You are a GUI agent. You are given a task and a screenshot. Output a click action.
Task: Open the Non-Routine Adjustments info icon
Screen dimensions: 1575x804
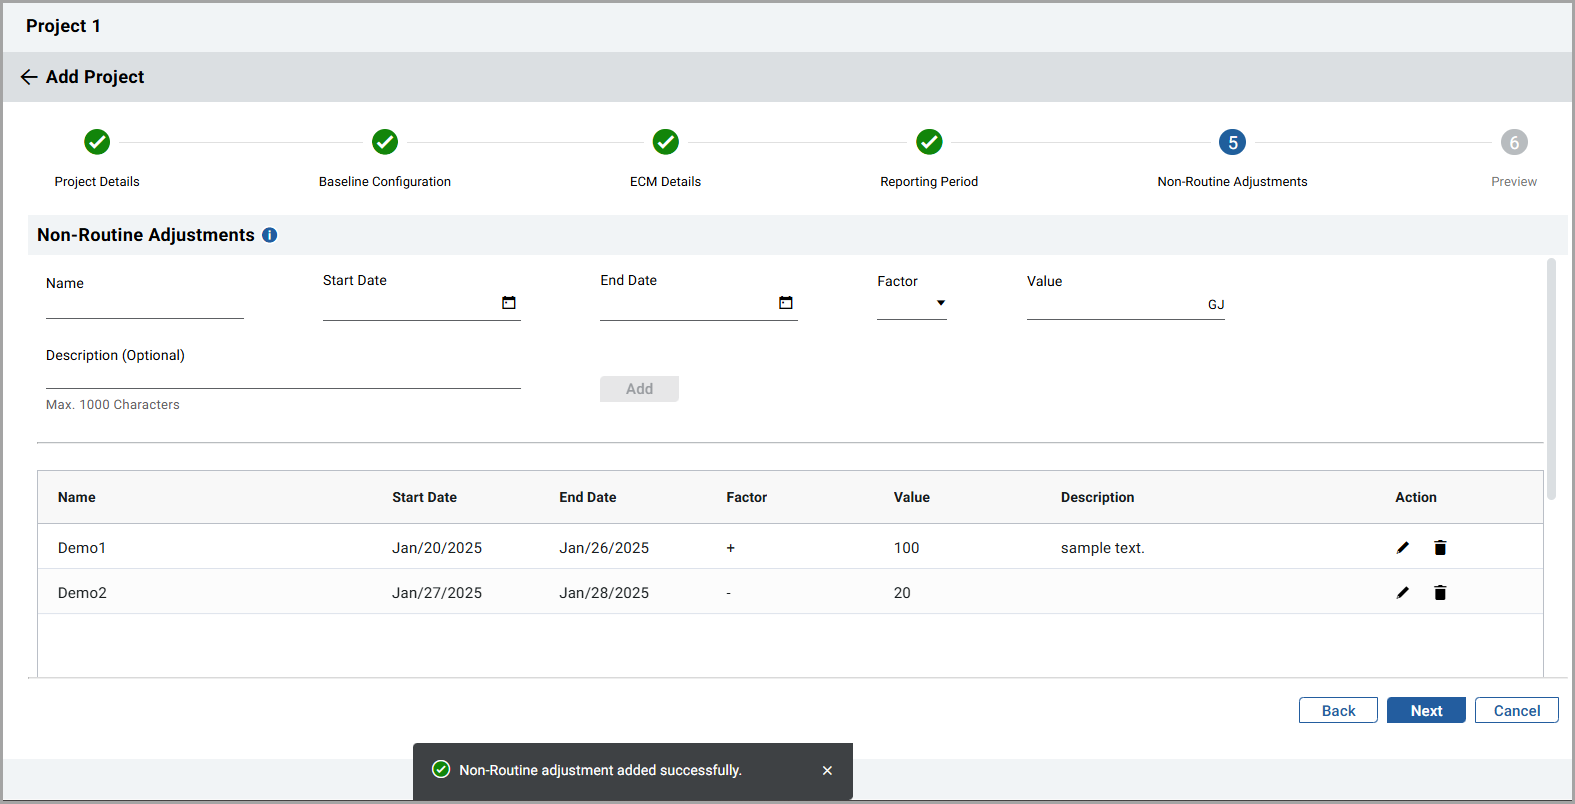(269, 235)
